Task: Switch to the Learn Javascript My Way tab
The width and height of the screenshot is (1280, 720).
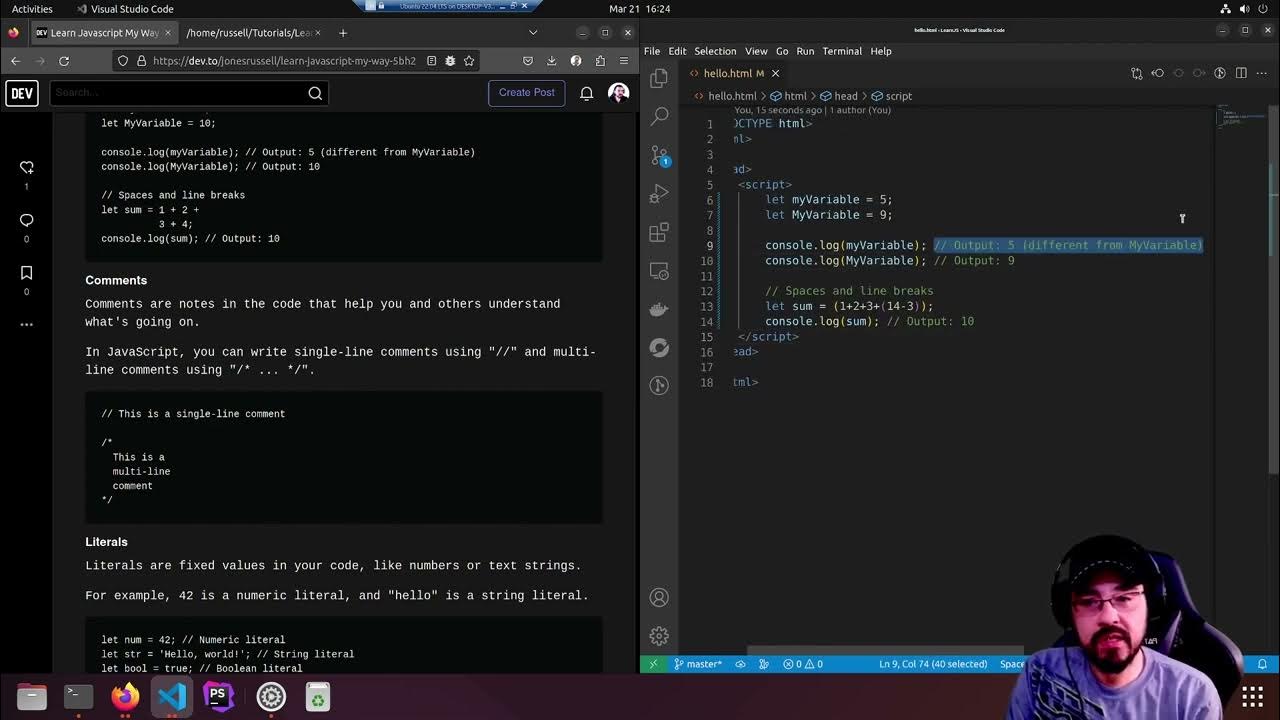Action: coord(104,32)
